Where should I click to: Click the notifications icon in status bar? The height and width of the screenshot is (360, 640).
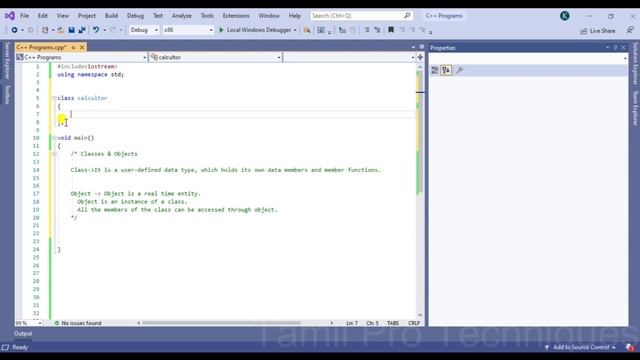coord(631,347)
